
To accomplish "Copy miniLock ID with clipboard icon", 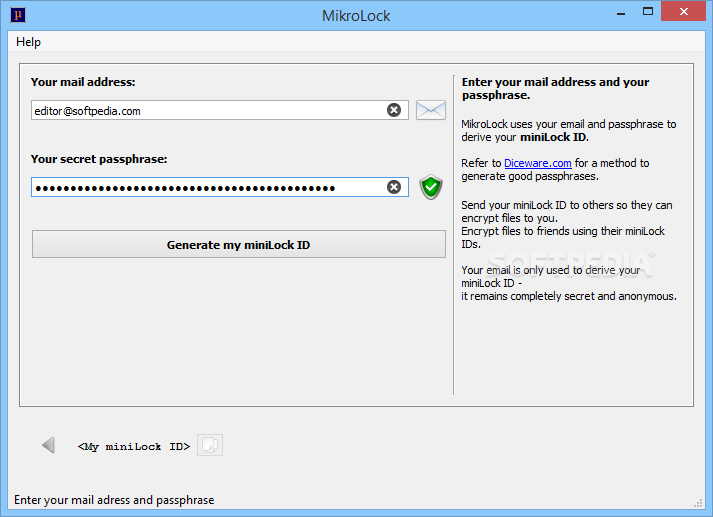I will coord(210,445).
